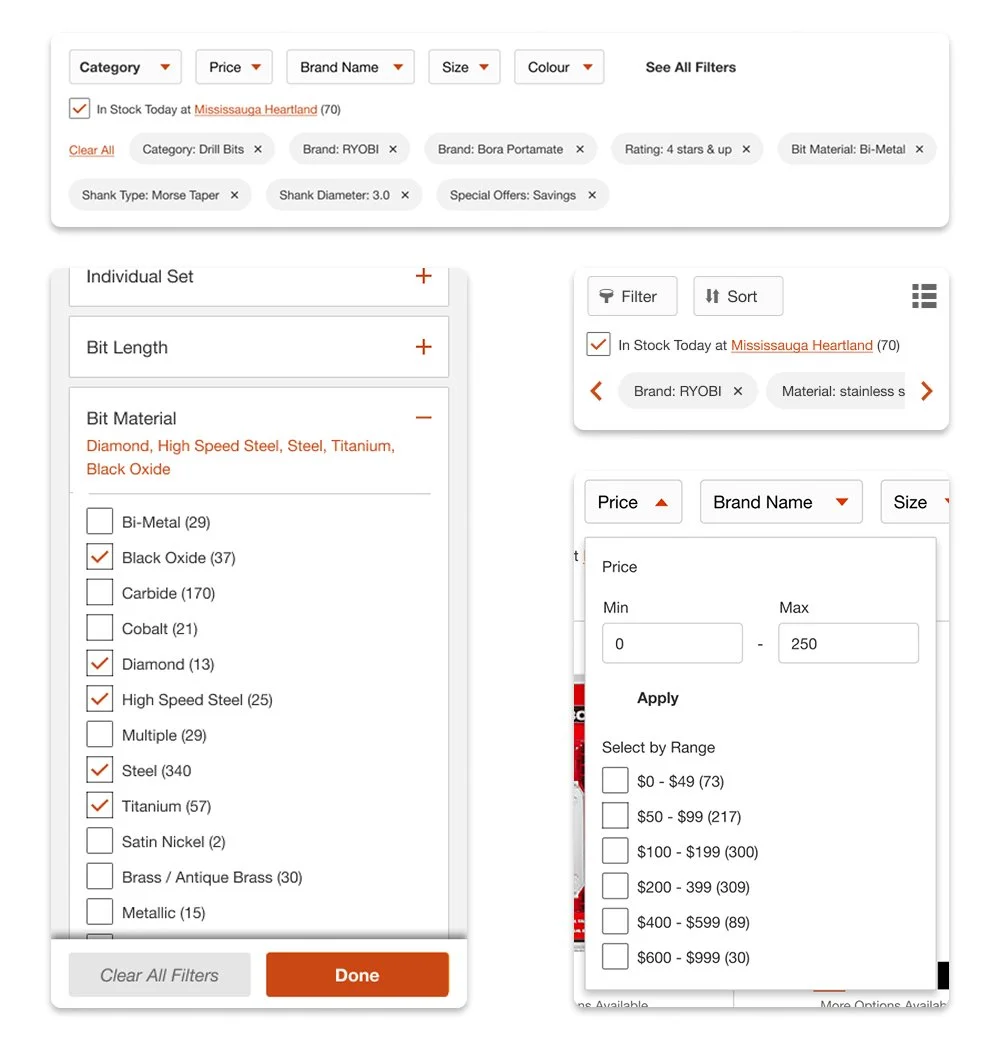Click the Max price input field

848,643
